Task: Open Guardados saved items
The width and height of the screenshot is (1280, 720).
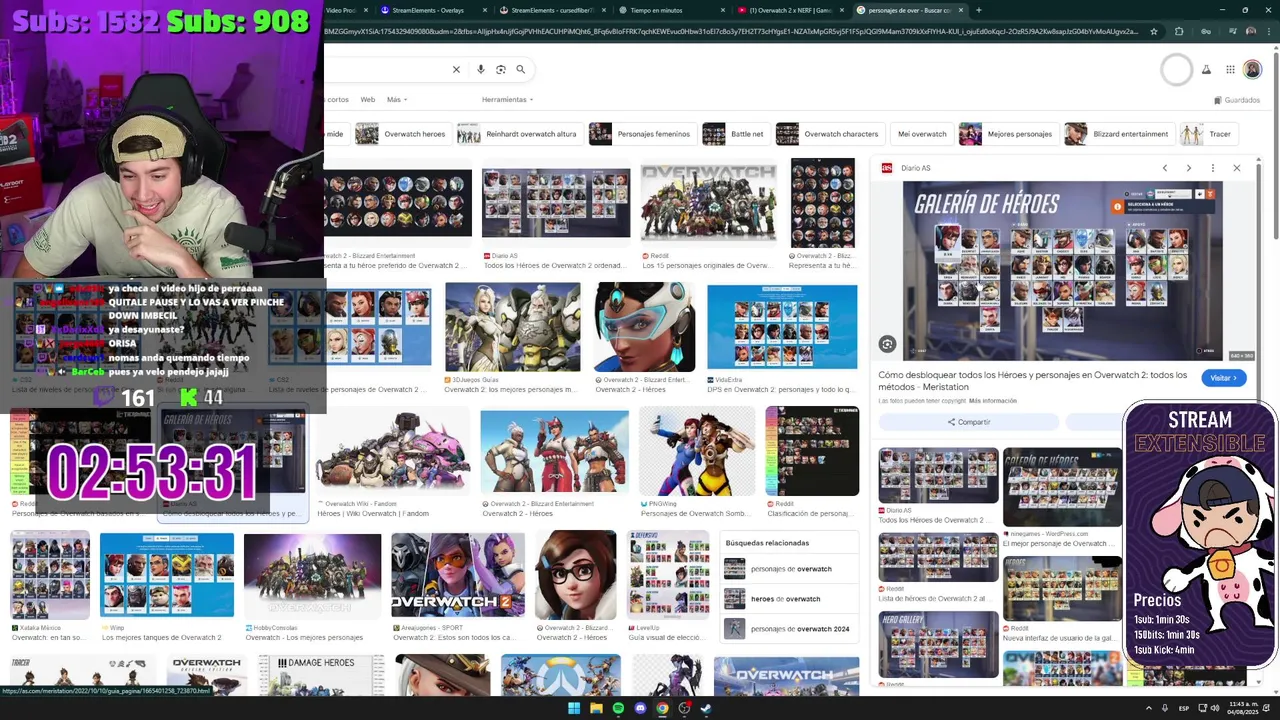Action: coord(1237,100)
